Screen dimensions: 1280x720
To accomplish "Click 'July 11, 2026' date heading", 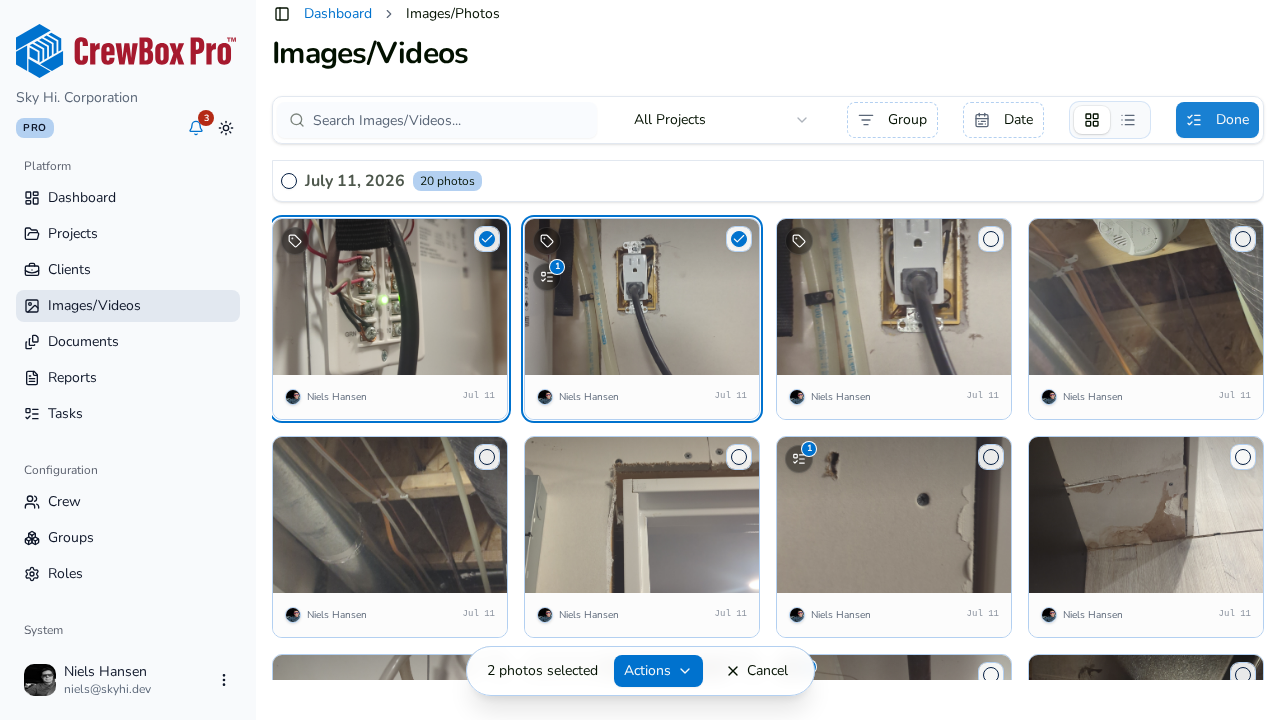I will 355,181.
